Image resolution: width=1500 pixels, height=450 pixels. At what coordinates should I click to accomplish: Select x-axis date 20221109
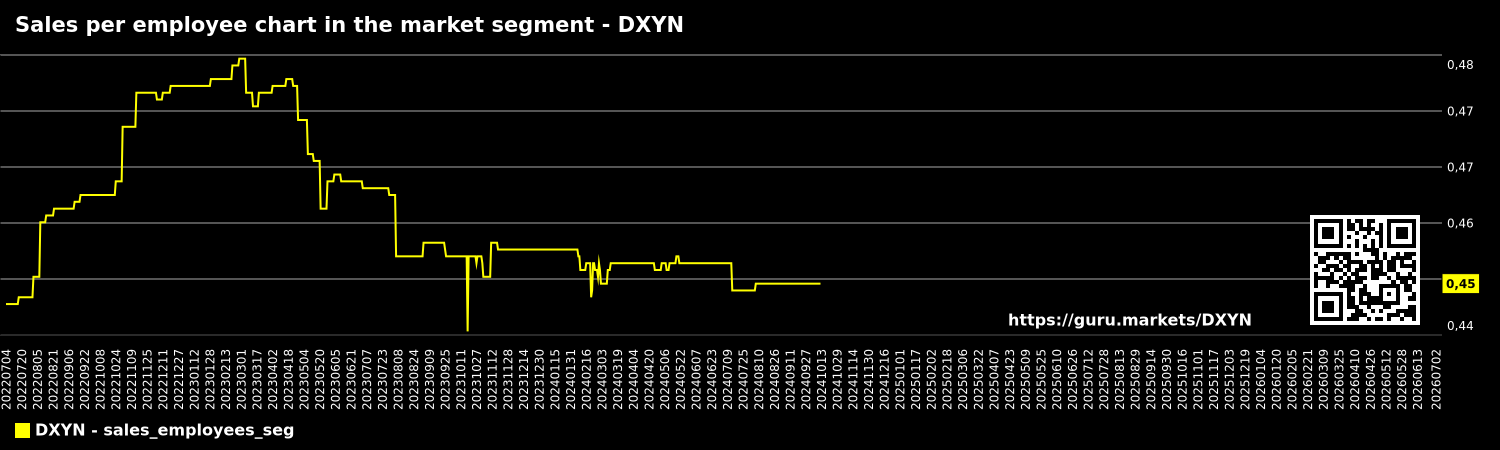(132, 378)
